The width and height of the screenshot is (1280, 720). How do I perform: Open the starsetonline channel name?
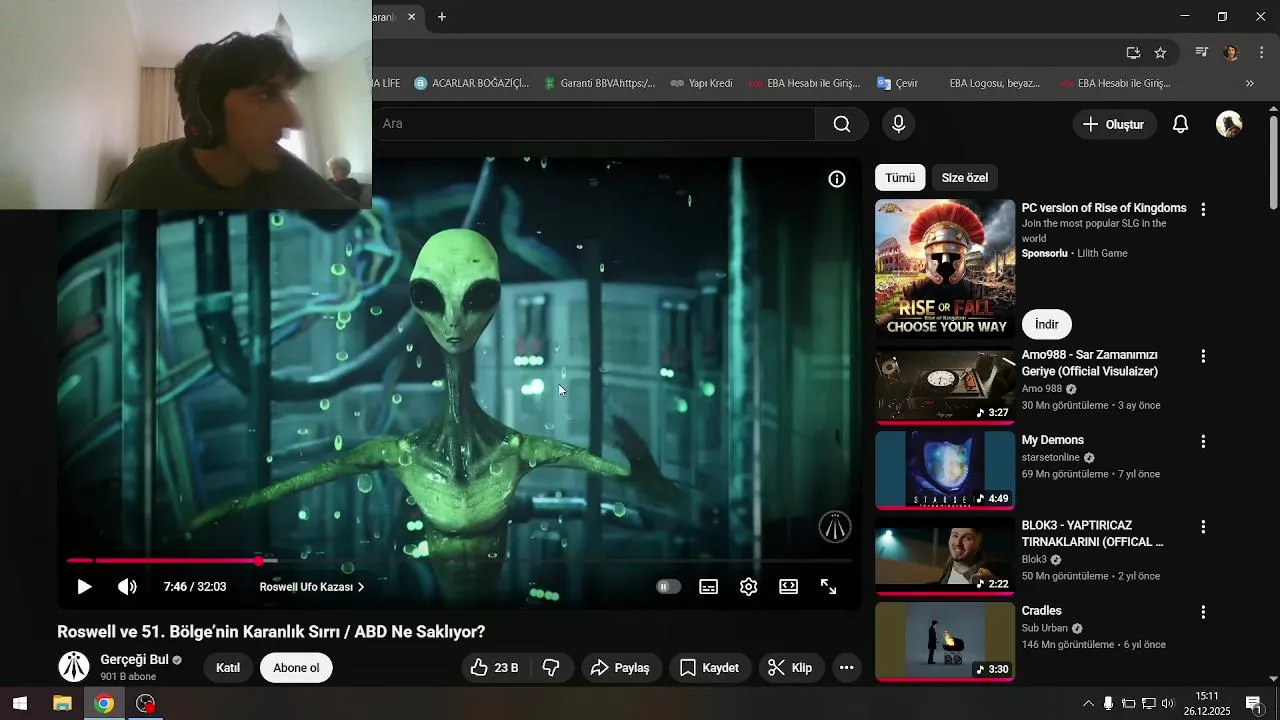pyautogui.click(x=1050, y=457)
